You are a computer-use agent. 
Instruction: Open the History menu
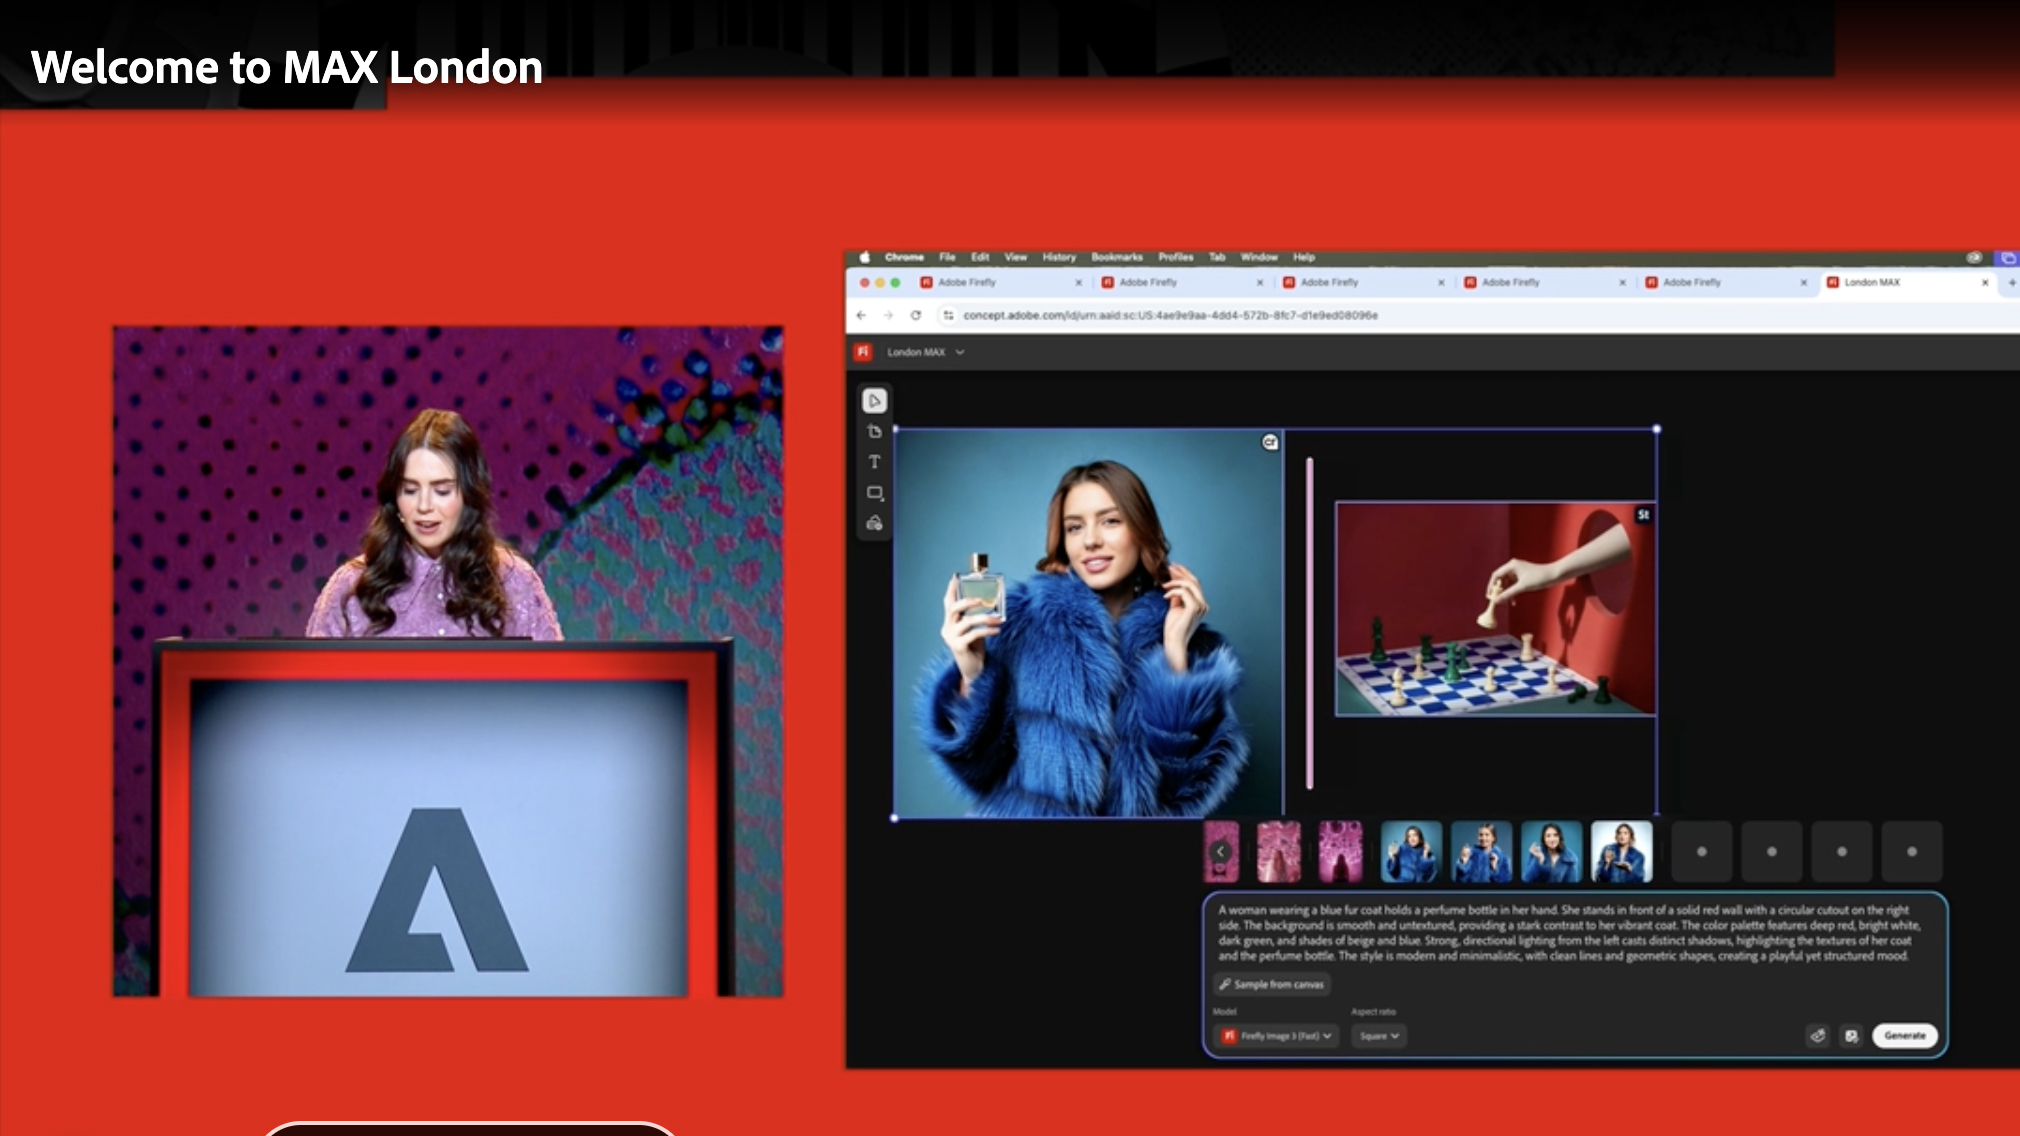[1059, 257]
